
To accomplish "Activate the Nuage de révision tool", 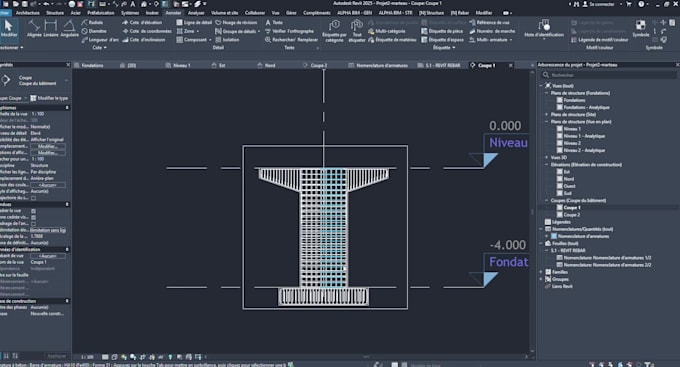I will tap(236, 23).
